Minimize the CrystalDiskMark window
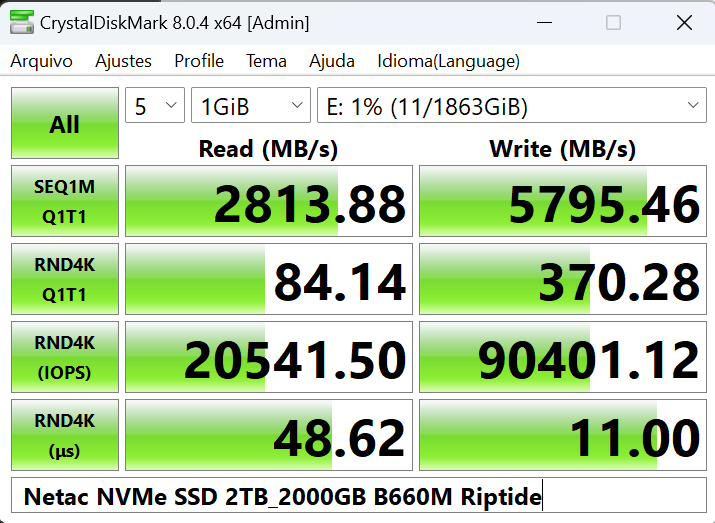The width and height of the screenshot is (715, 523). point(544,22)
